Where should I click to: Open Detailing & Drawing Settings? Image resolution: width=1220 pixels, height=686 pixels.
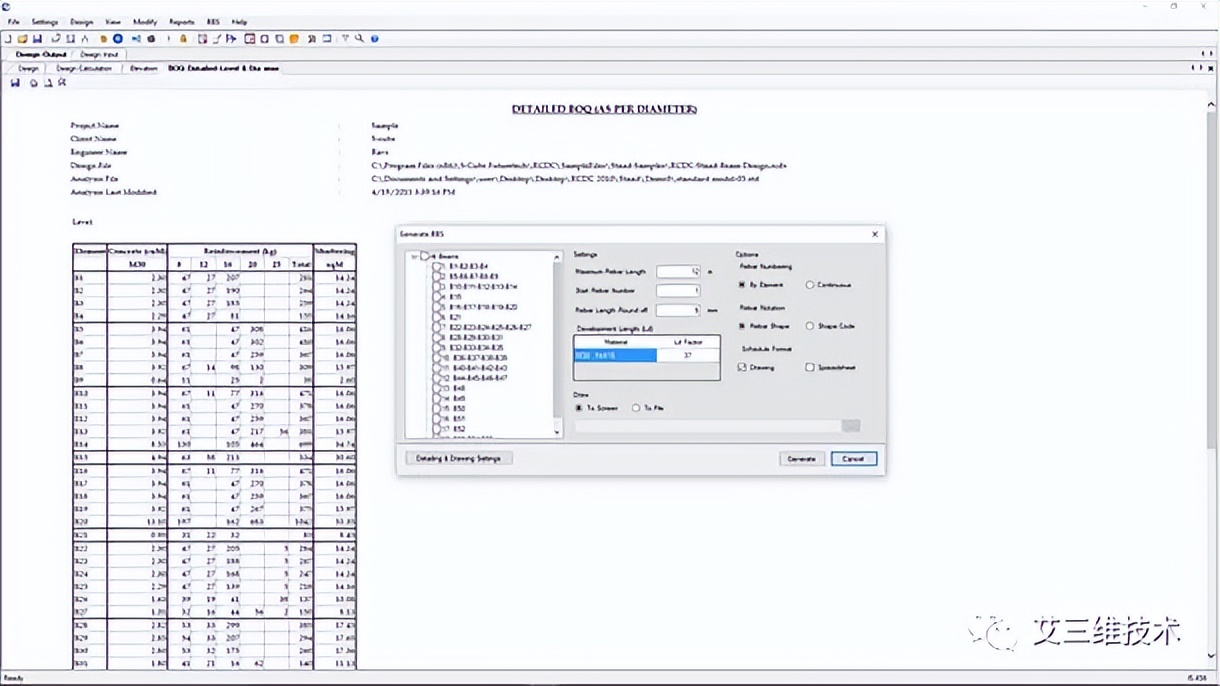[x=459, y=458]
